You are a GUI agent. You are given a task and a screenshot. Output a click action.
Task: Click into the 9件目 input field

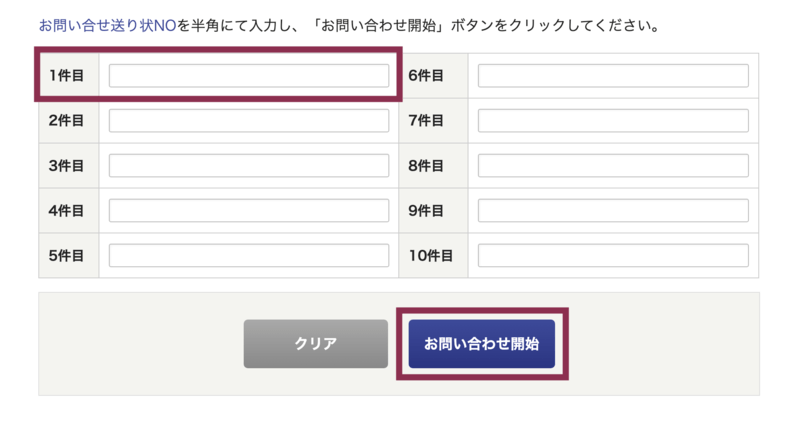[613, 211]
